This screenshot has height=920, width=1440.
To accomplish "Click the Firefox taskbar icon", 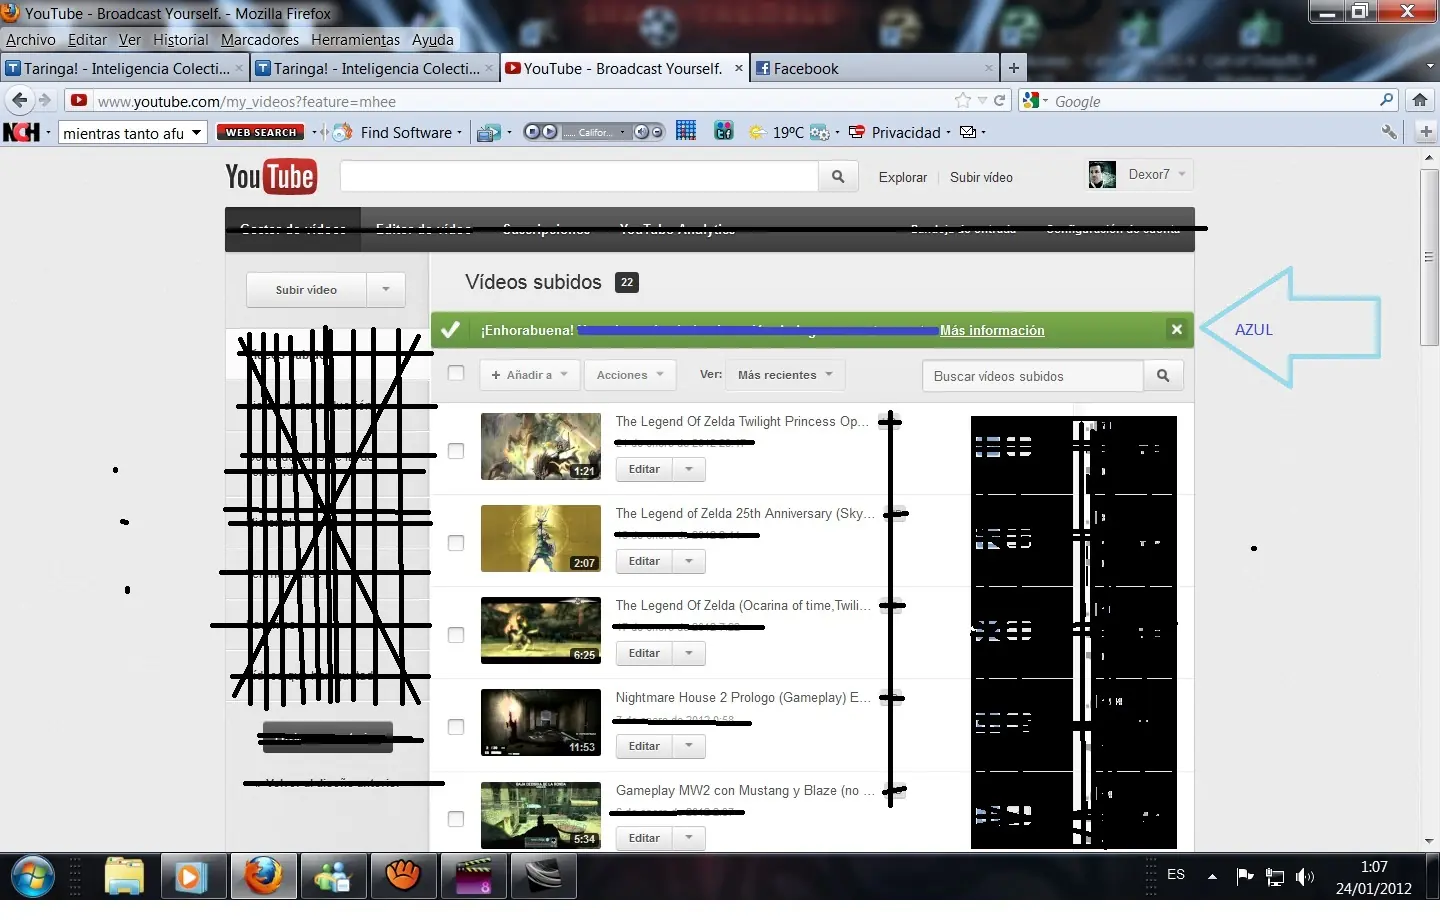I will coord(264,878).
